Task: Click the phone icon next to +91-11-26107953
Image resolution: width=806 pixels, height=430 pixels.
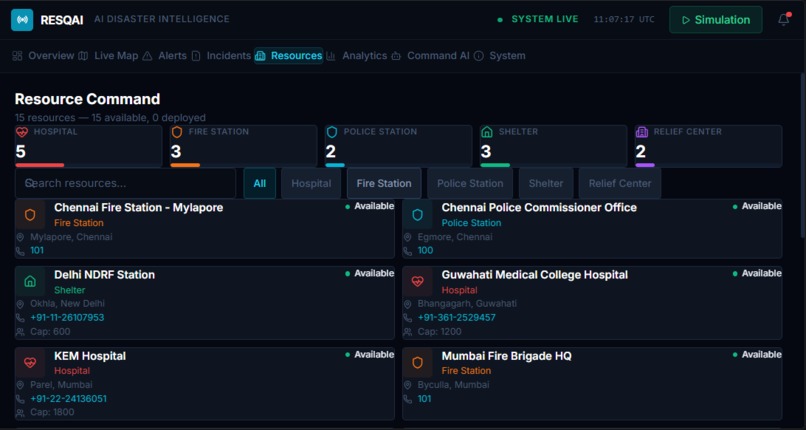Action: click(20, 318)
